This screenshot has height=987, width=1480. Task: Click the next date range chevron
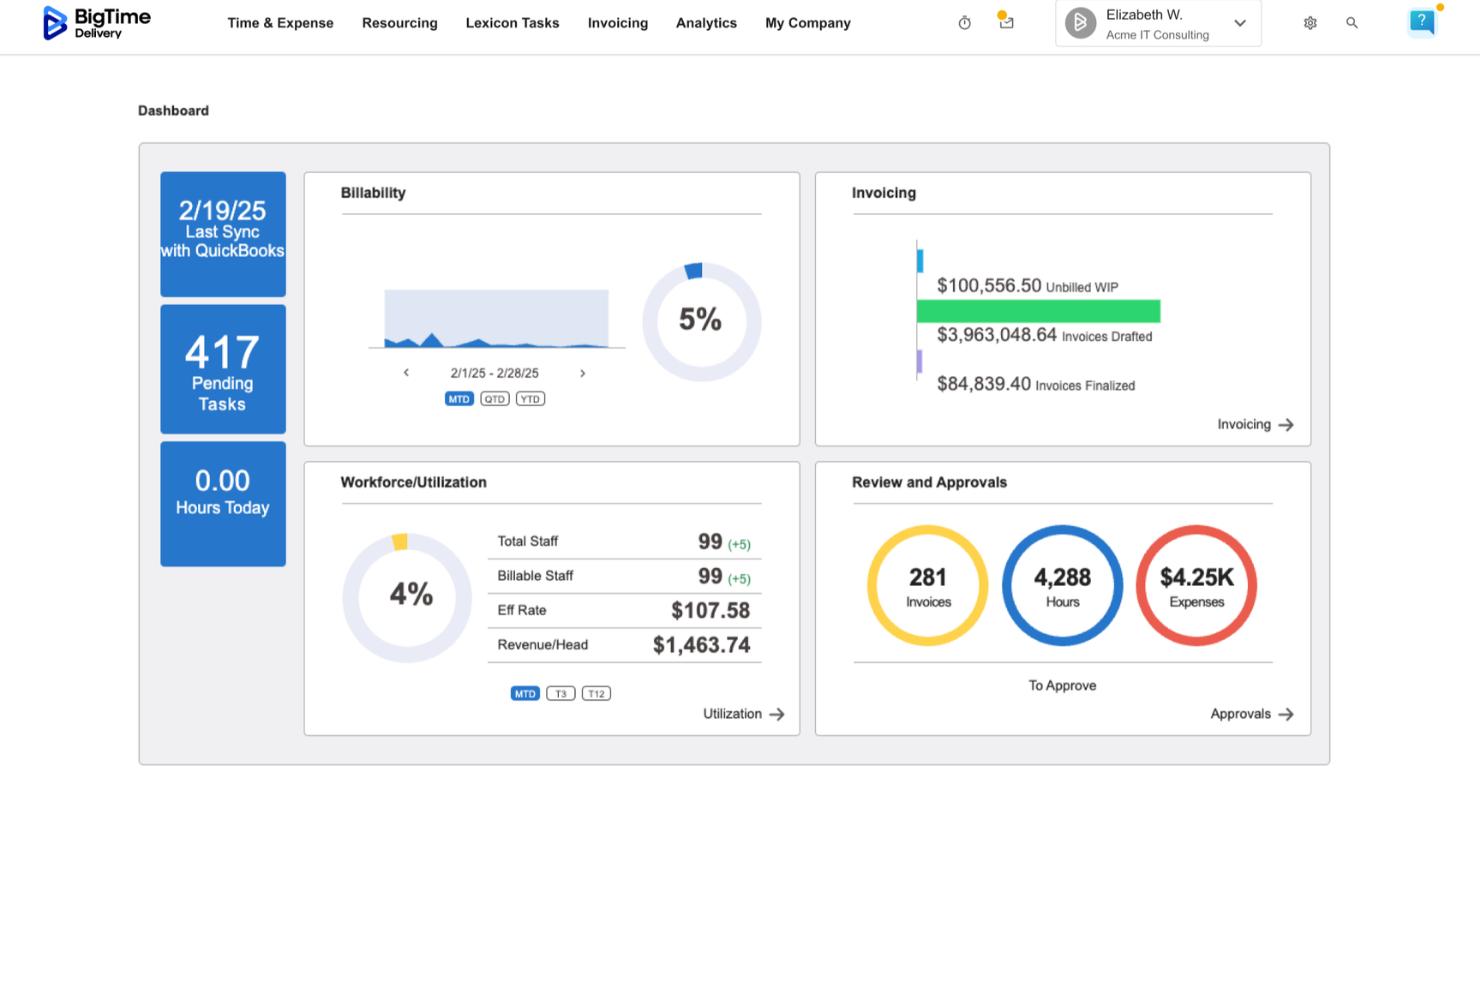tap(582, 372)
